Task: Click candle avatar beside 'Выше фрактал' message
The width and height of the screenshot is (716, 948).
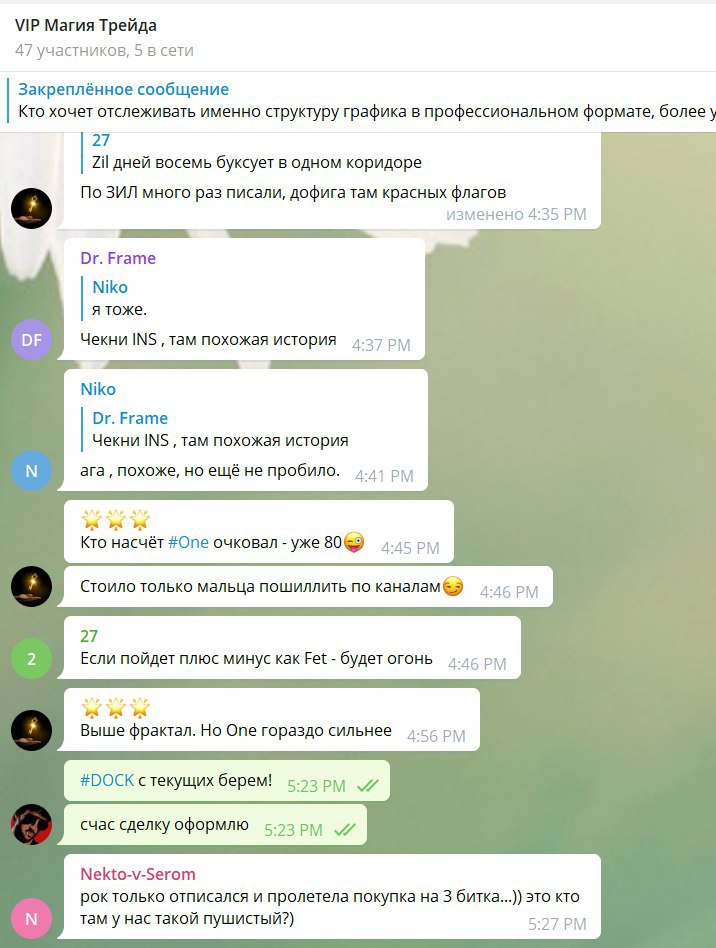Action: 31,730
